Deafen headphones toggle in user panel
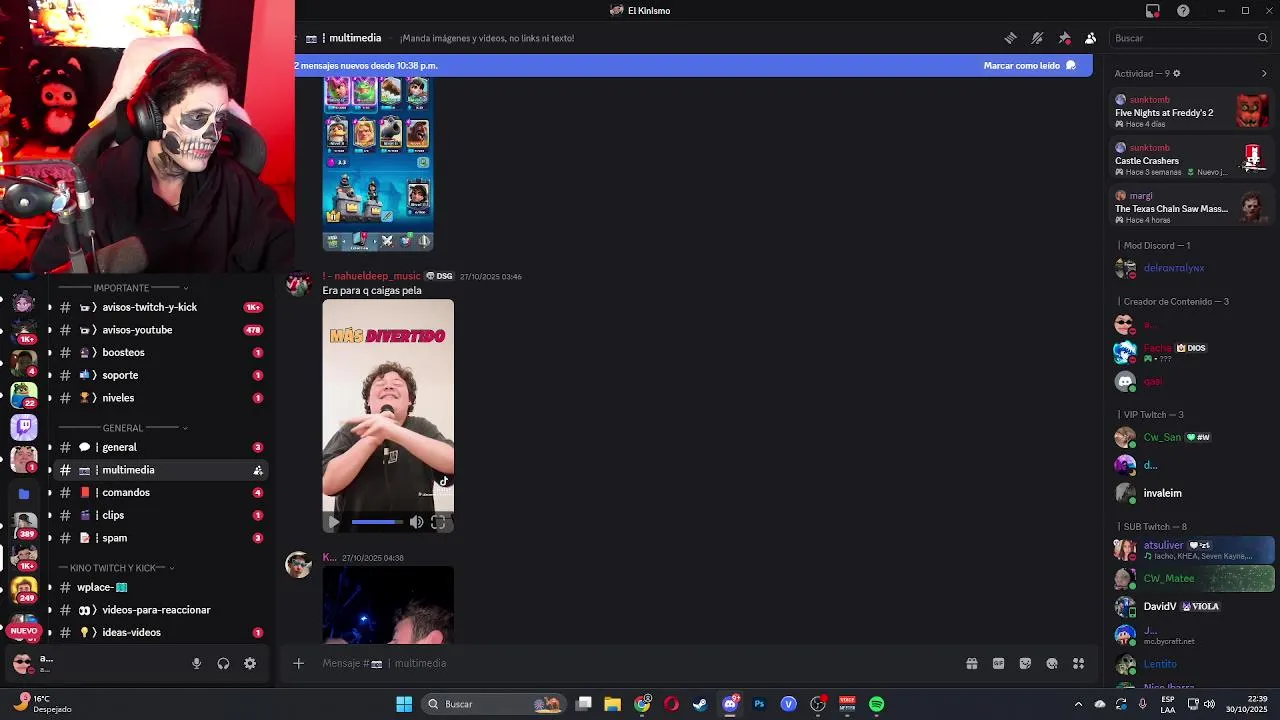 tap(223, 663)
